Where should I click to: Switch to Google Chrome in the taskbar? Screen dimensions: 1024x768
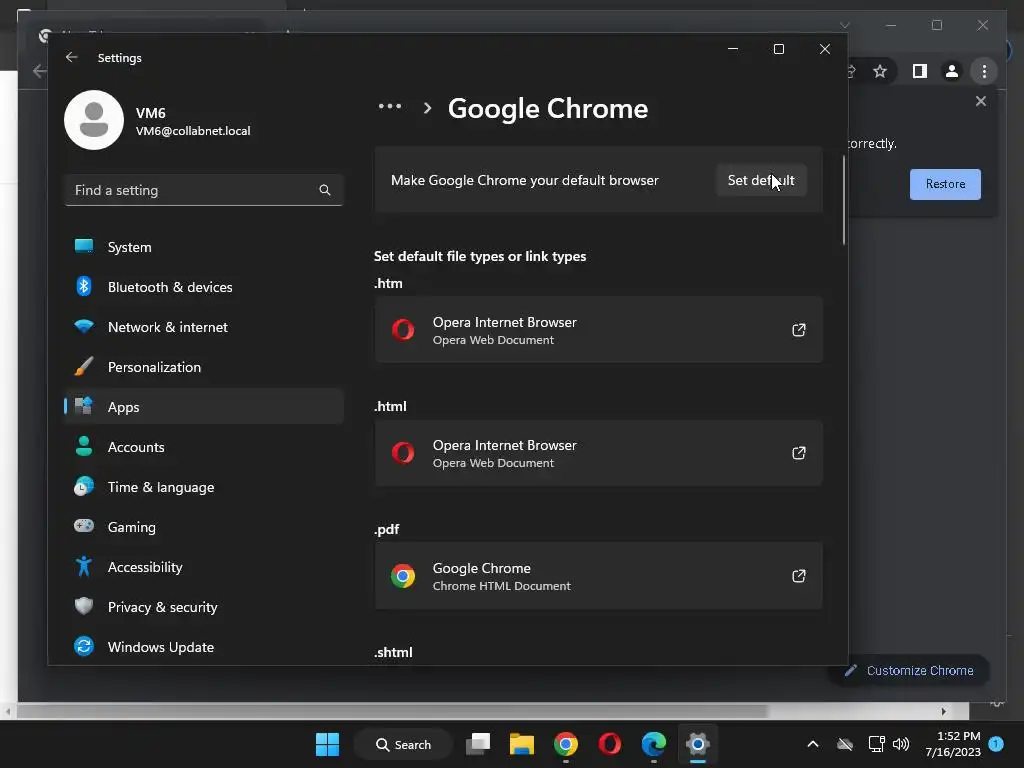[566, 744]
